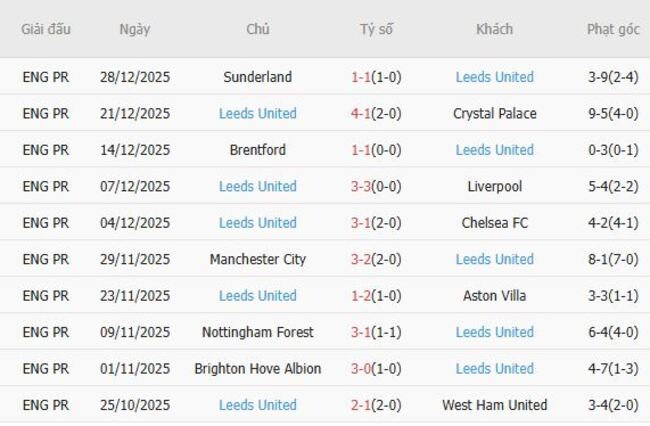Select West Ham United away team

point(494,405)
